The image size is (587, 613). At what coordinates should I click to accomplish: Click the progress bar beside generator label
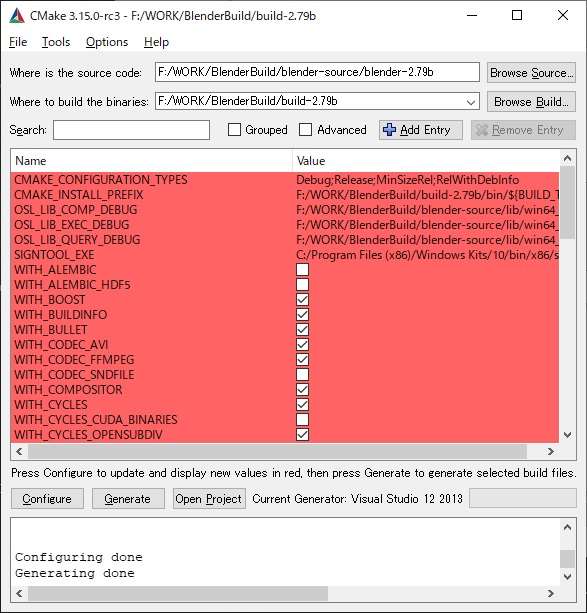522,498
